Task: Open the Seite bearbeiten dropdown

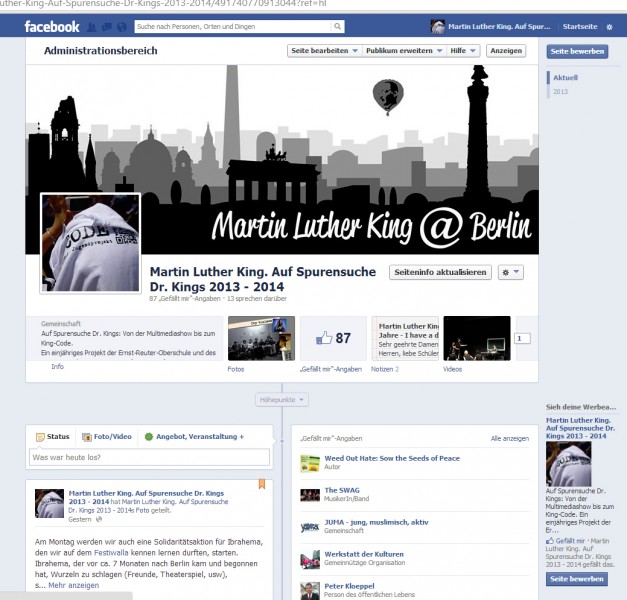Action: click(324, 51)
